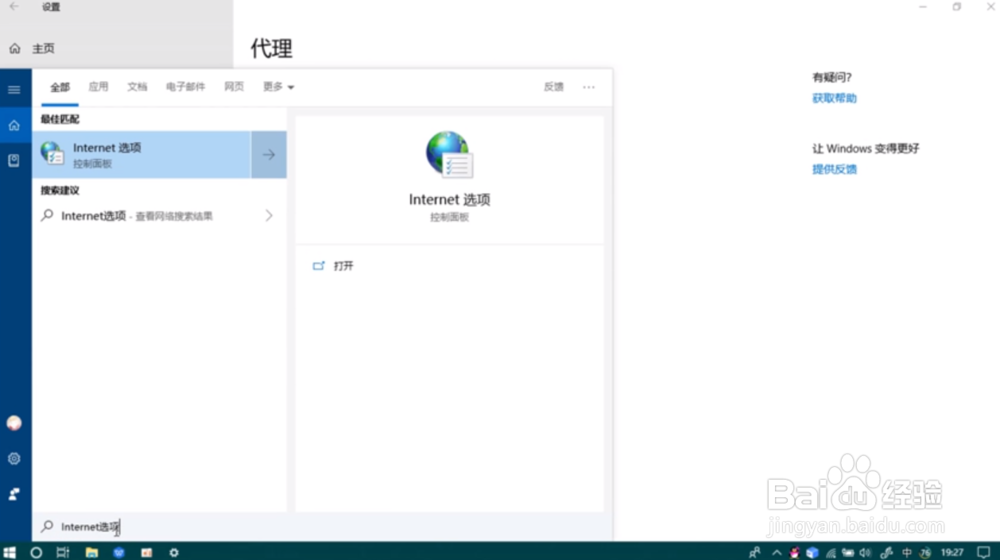Open the 获取帮助 link in Settings

pyautogui.click(x=834, y=98)
